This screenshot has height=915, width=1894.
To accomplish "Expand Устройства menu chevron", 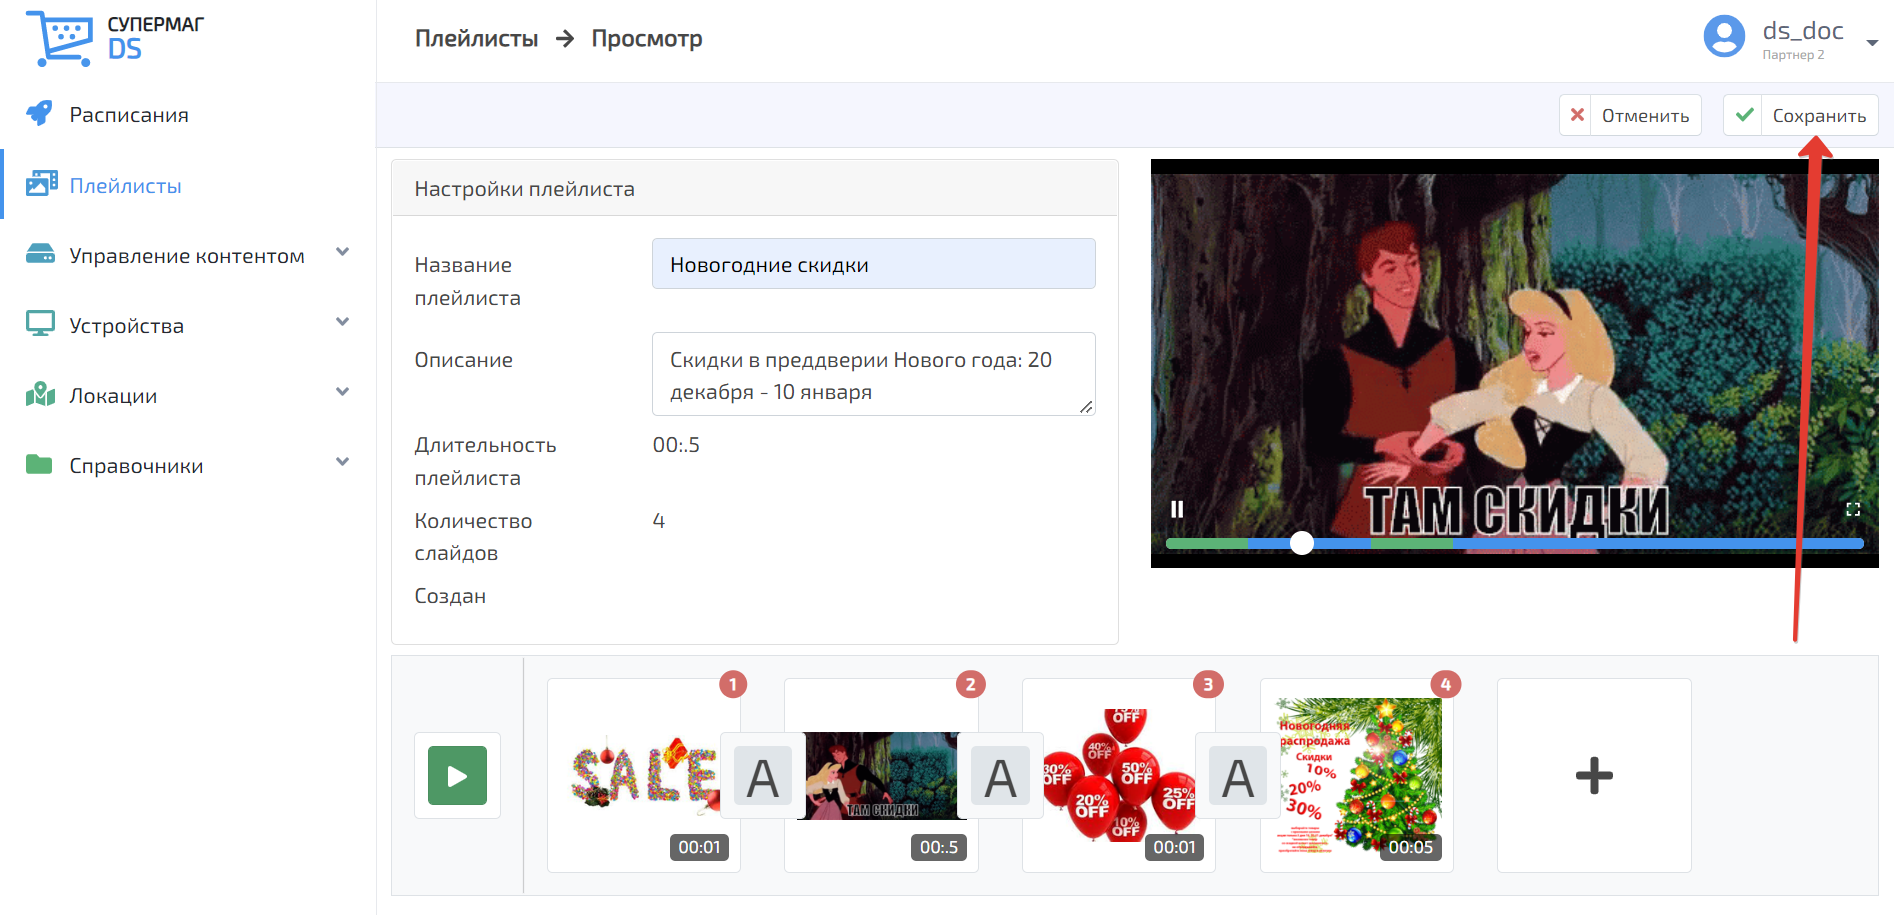I will 342,322.
